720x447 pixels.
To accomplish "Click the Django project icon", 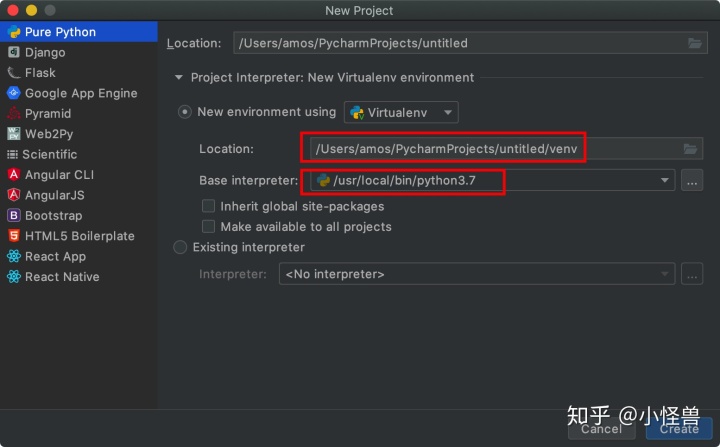I will 14,52.
